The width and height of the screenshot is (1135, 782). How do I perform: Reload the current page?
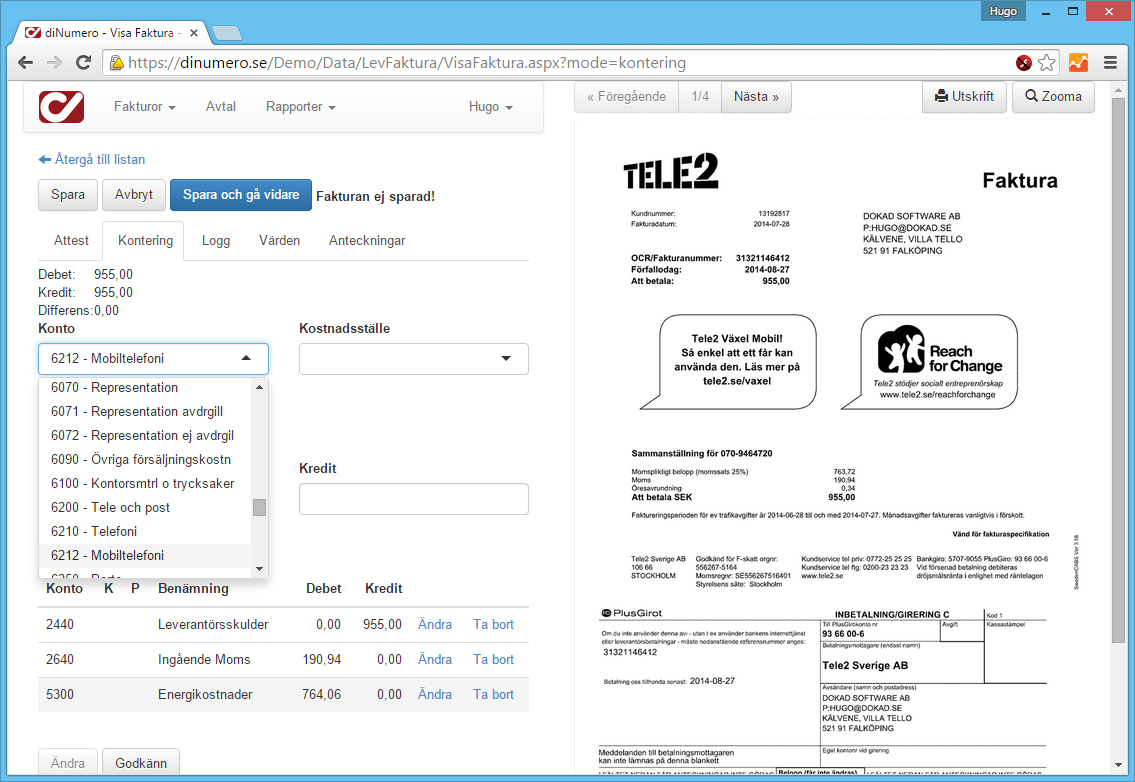pyautogui.click(x=83, y=63)
